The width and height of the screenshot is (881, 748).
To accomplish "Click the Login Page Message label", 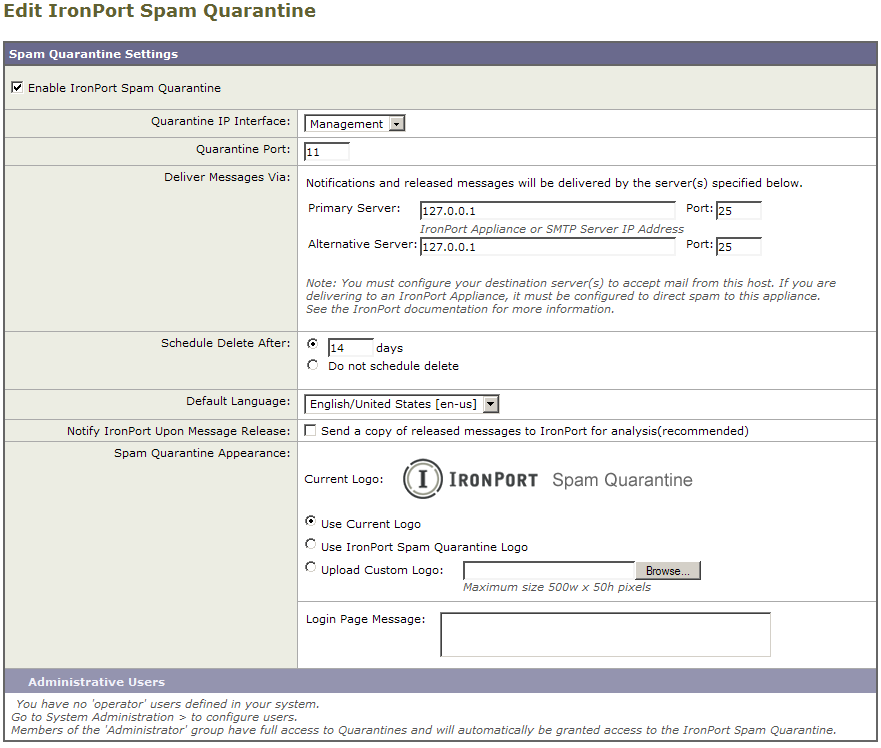I will pos(365,619).
